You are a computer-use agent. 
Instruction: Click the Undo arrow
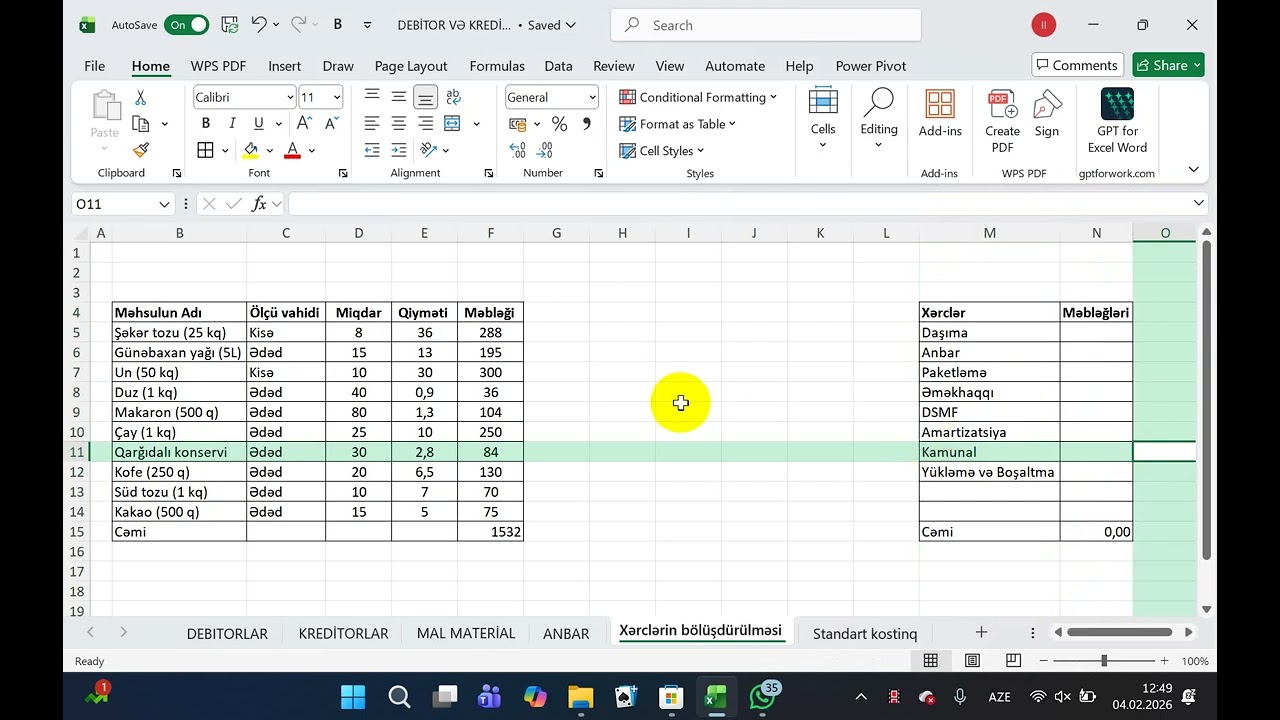259,25
